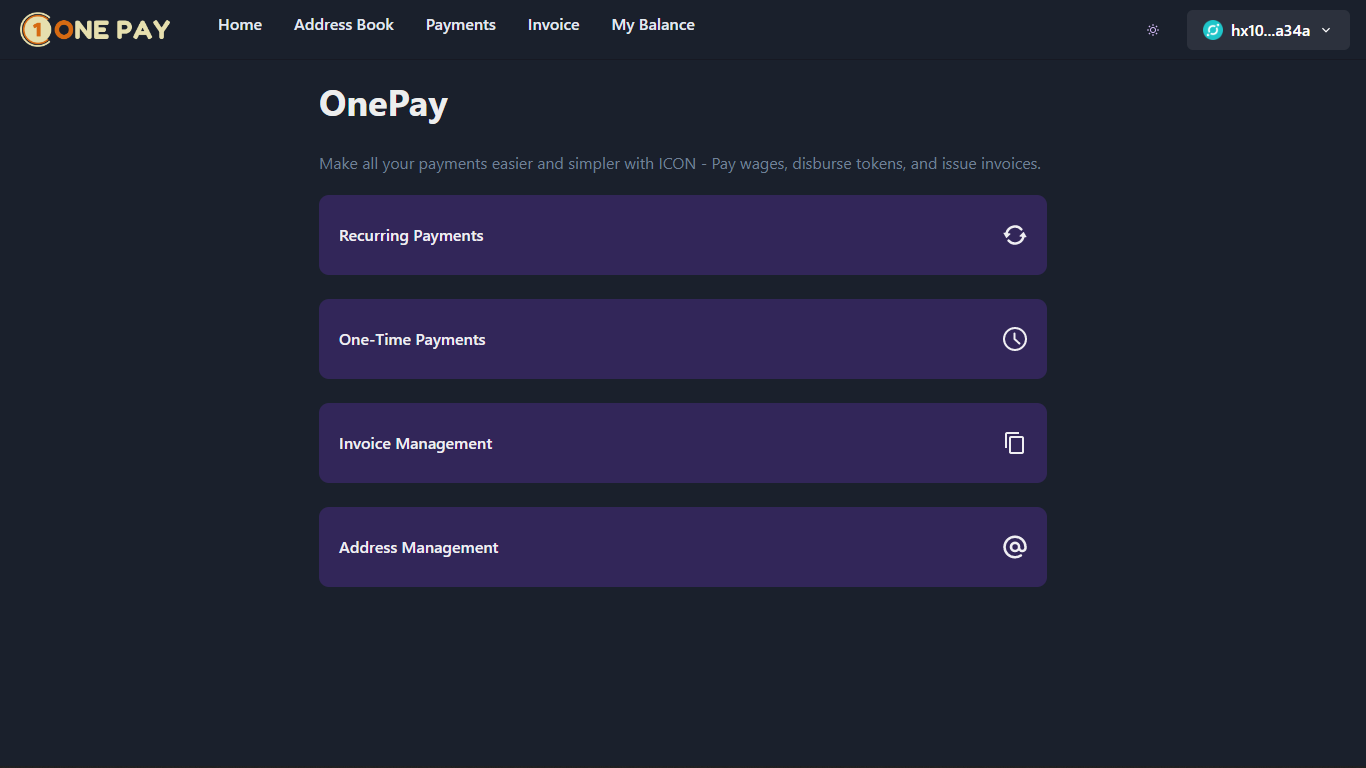Expand the hx10...a34a wallet dropdown
Viewport: 1366px width, 768px height.
(1268, 30)
